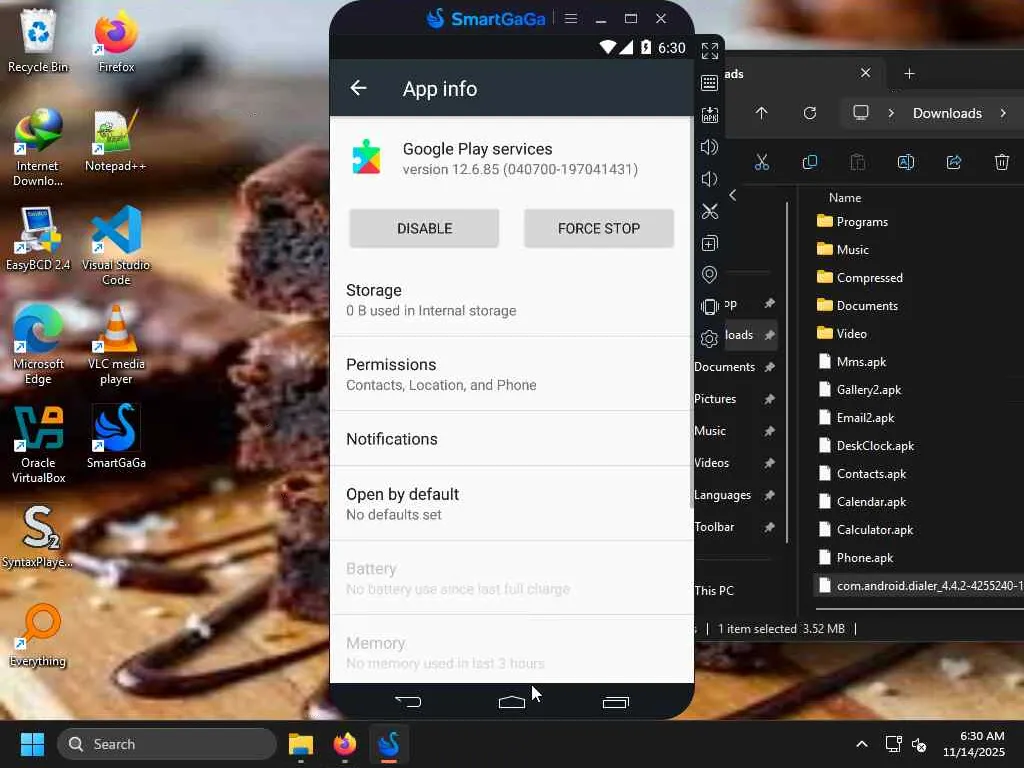Refresh the File Explorer folder view
Image resolution: width=1024 pixels, height=768 pixels.
[x=810, y=113]
